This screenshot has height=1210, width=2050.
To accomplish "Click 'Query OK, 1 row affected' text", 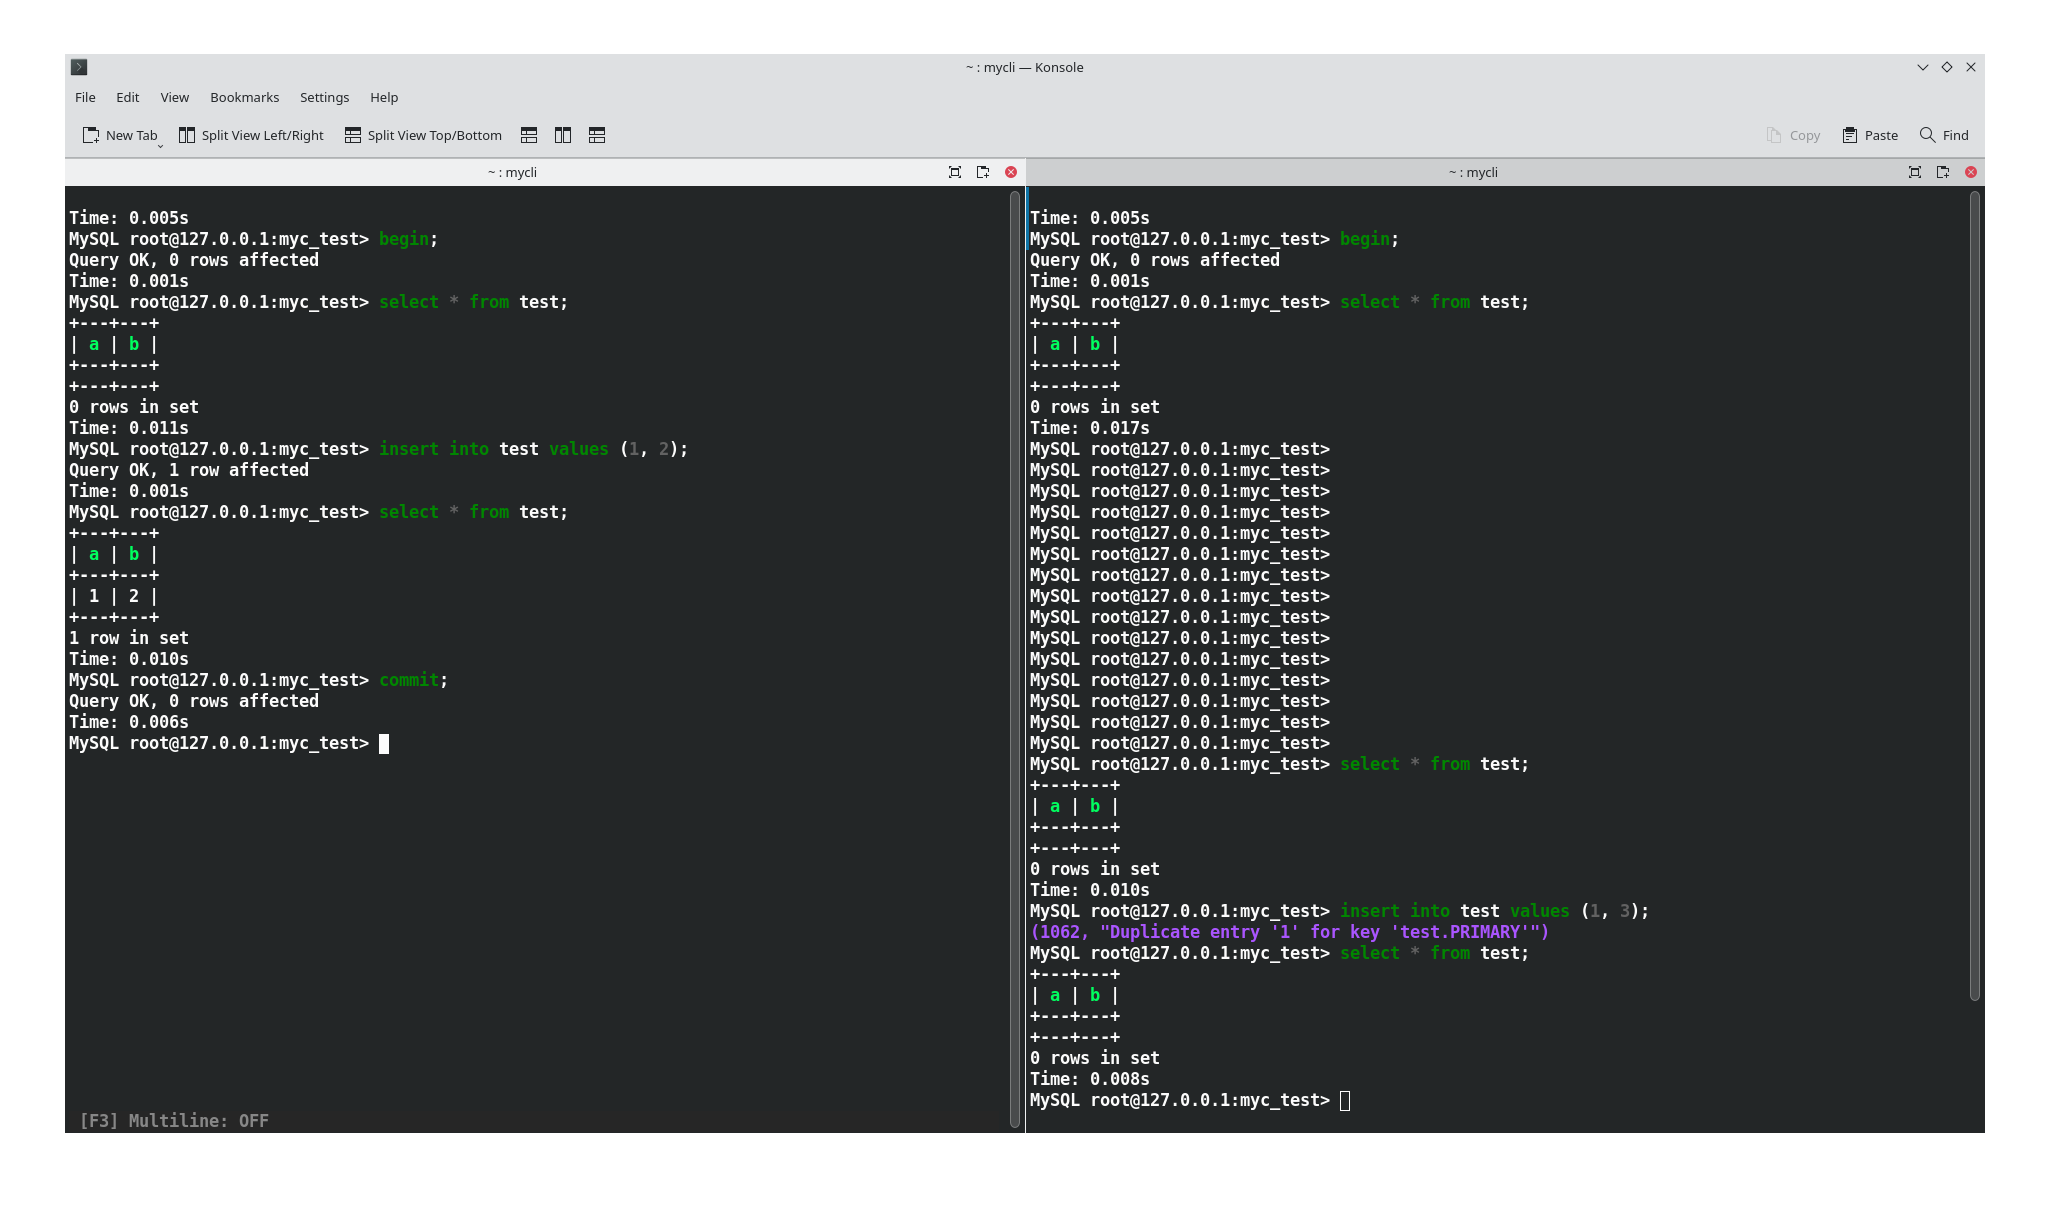I will [x=189, y=470].
